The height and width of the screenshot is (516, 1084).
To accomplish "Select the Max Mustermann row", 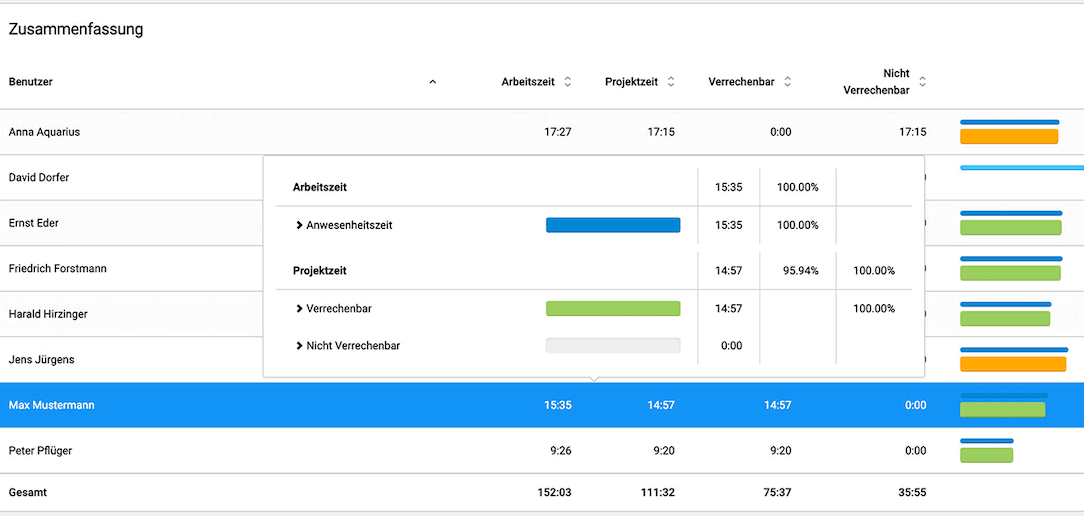I will click(x=542, y=405).
